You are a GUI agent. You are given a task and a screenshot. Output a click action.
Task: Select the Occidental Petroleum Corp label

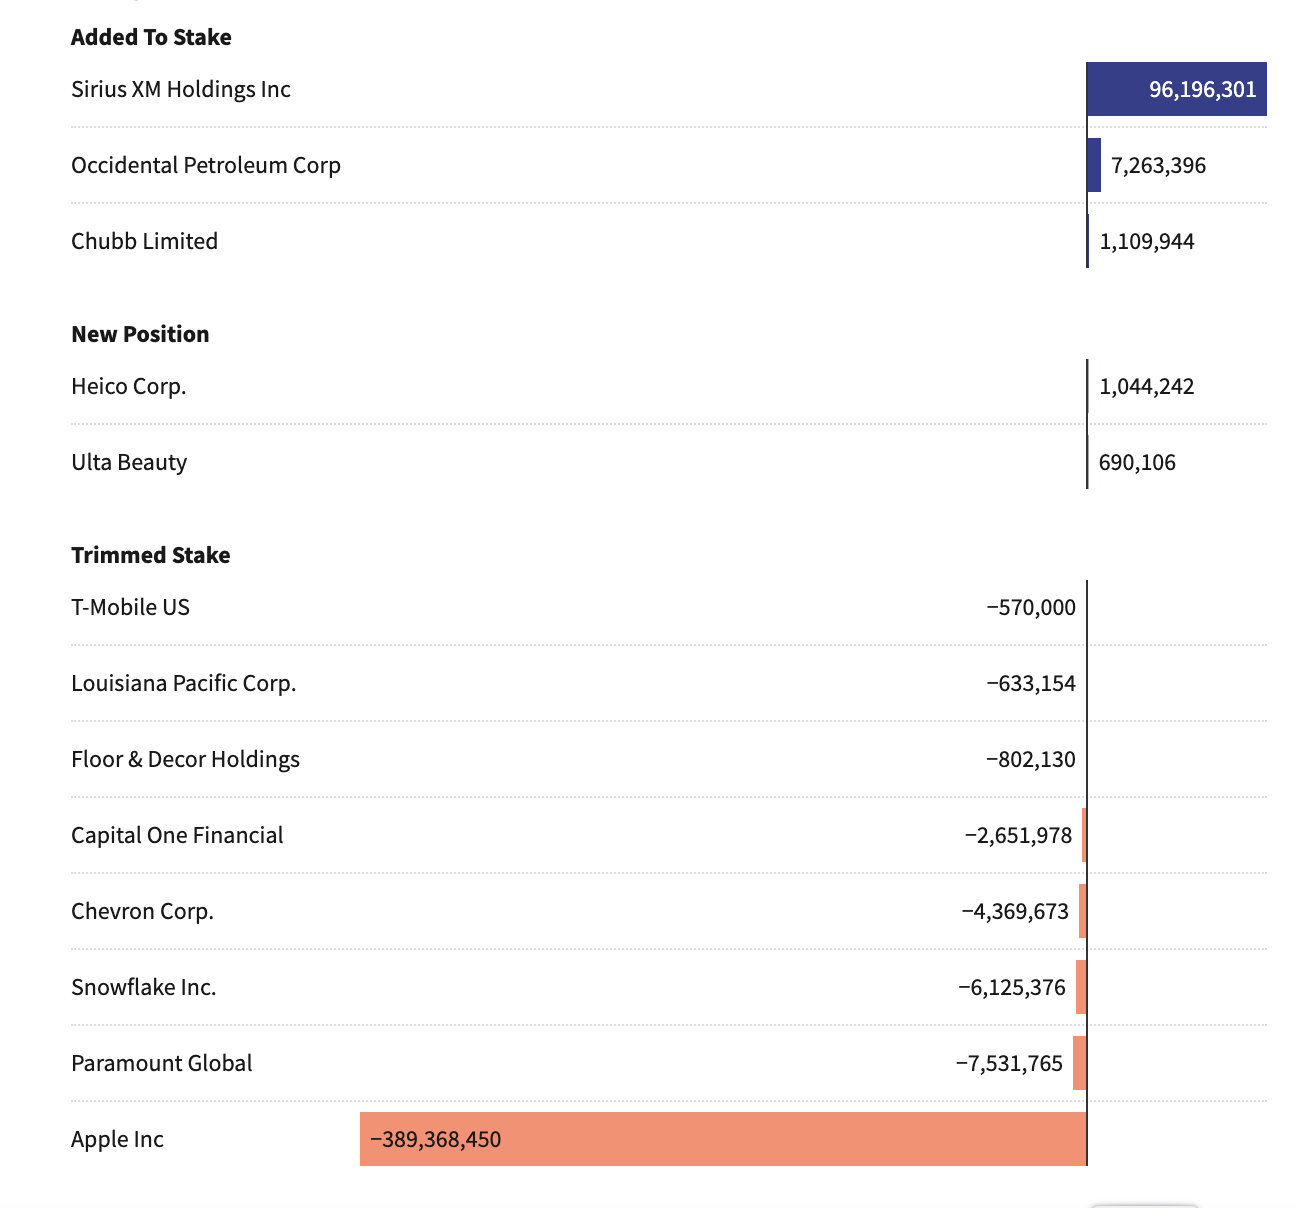pyautogui.click(x=206, y=165)
